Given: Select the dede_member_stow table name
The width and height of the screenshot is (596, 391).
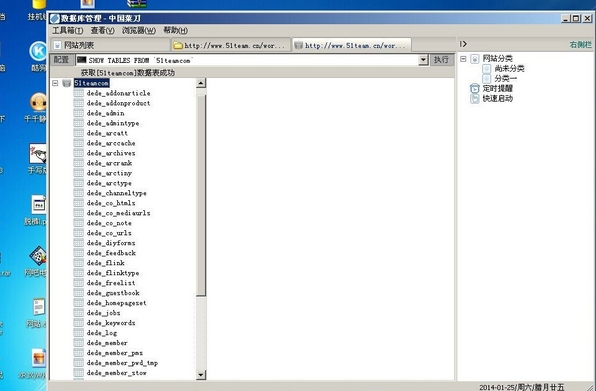Looking at the screenshot, I should (x=116, y=373).
